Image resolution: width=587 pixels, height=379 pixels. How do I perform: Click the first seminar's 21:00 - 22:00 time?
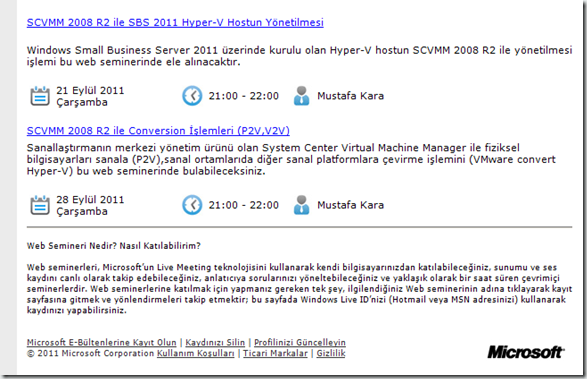(x=244, y=96)
